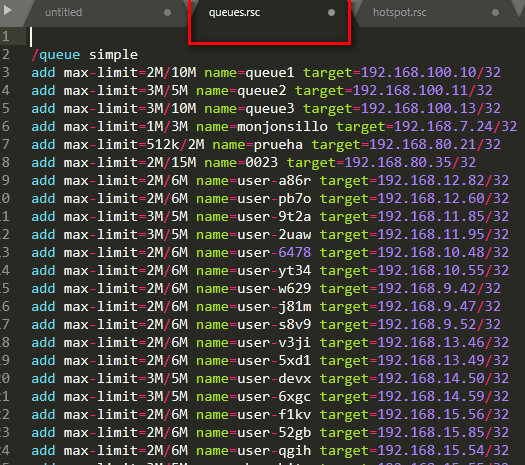525x465 pixels.
Task: Click name 'user-6xgc'
Action: click(274, 398)
